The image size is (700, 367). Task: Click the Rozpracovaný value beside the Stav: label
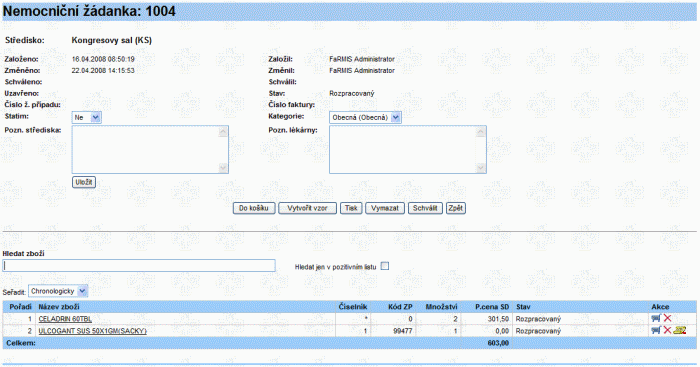click(x=352, y=93)
